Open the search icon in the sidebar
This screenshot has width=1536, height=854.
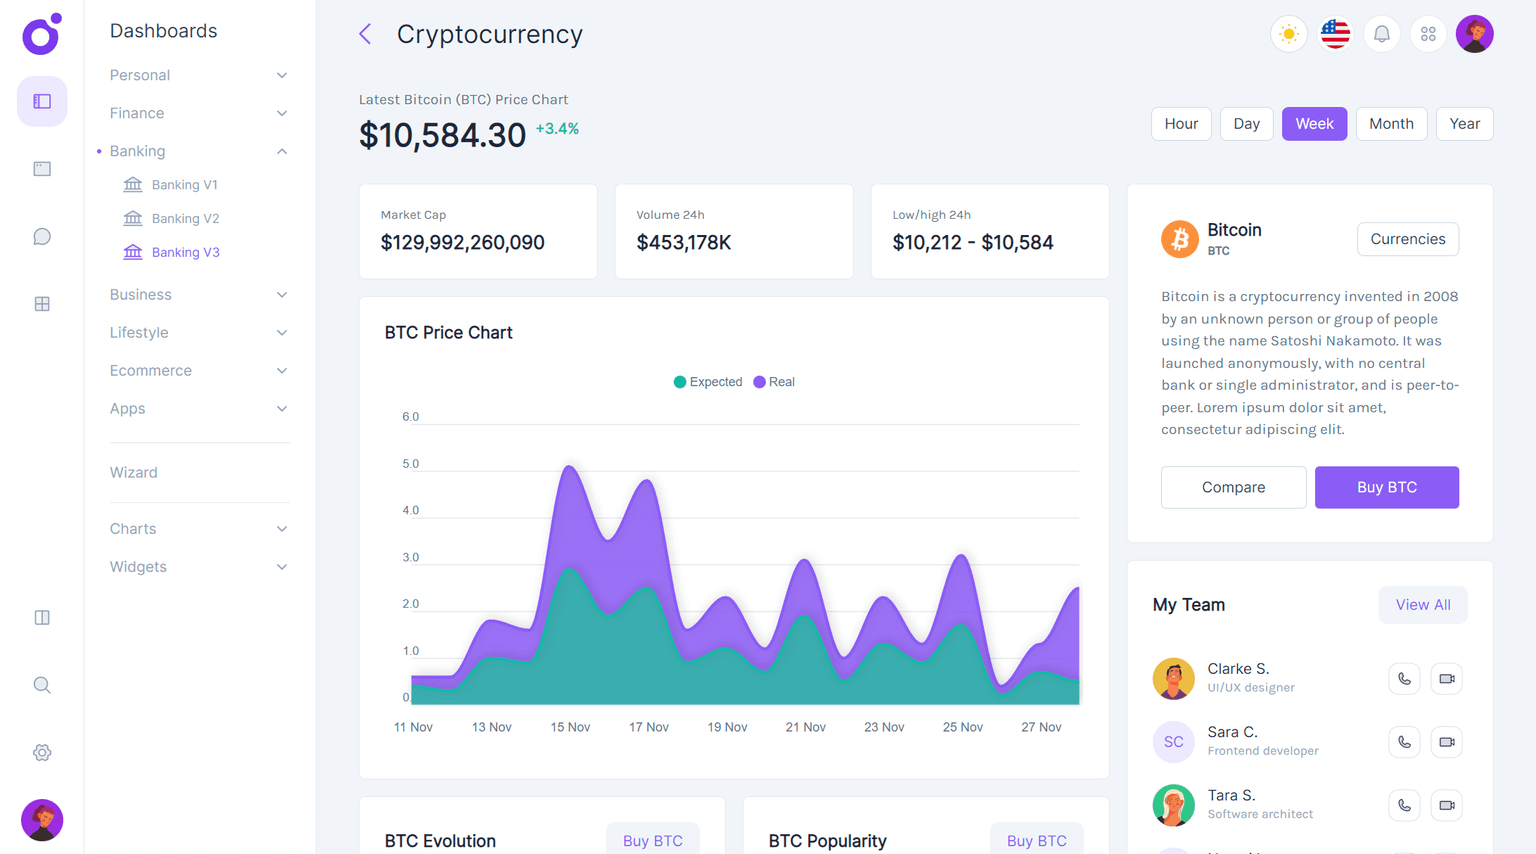[41, 684]
